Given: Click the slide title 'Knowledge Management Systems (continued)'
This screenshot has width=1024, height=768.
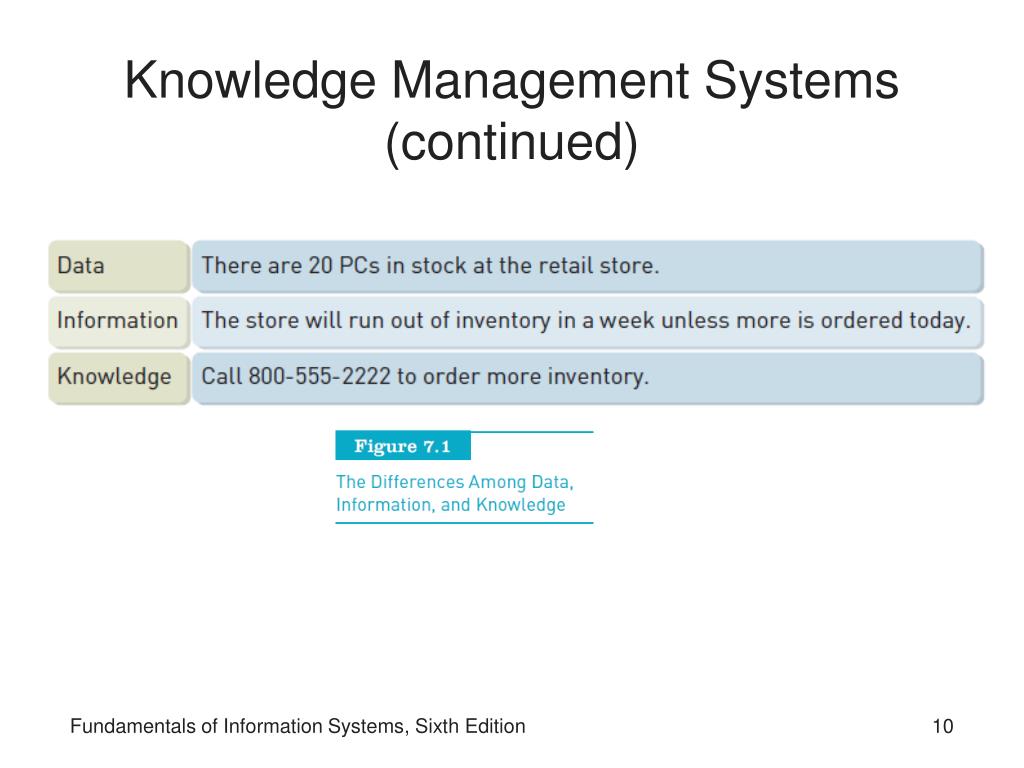Looking at the screenshot, I should click(511, 112).
